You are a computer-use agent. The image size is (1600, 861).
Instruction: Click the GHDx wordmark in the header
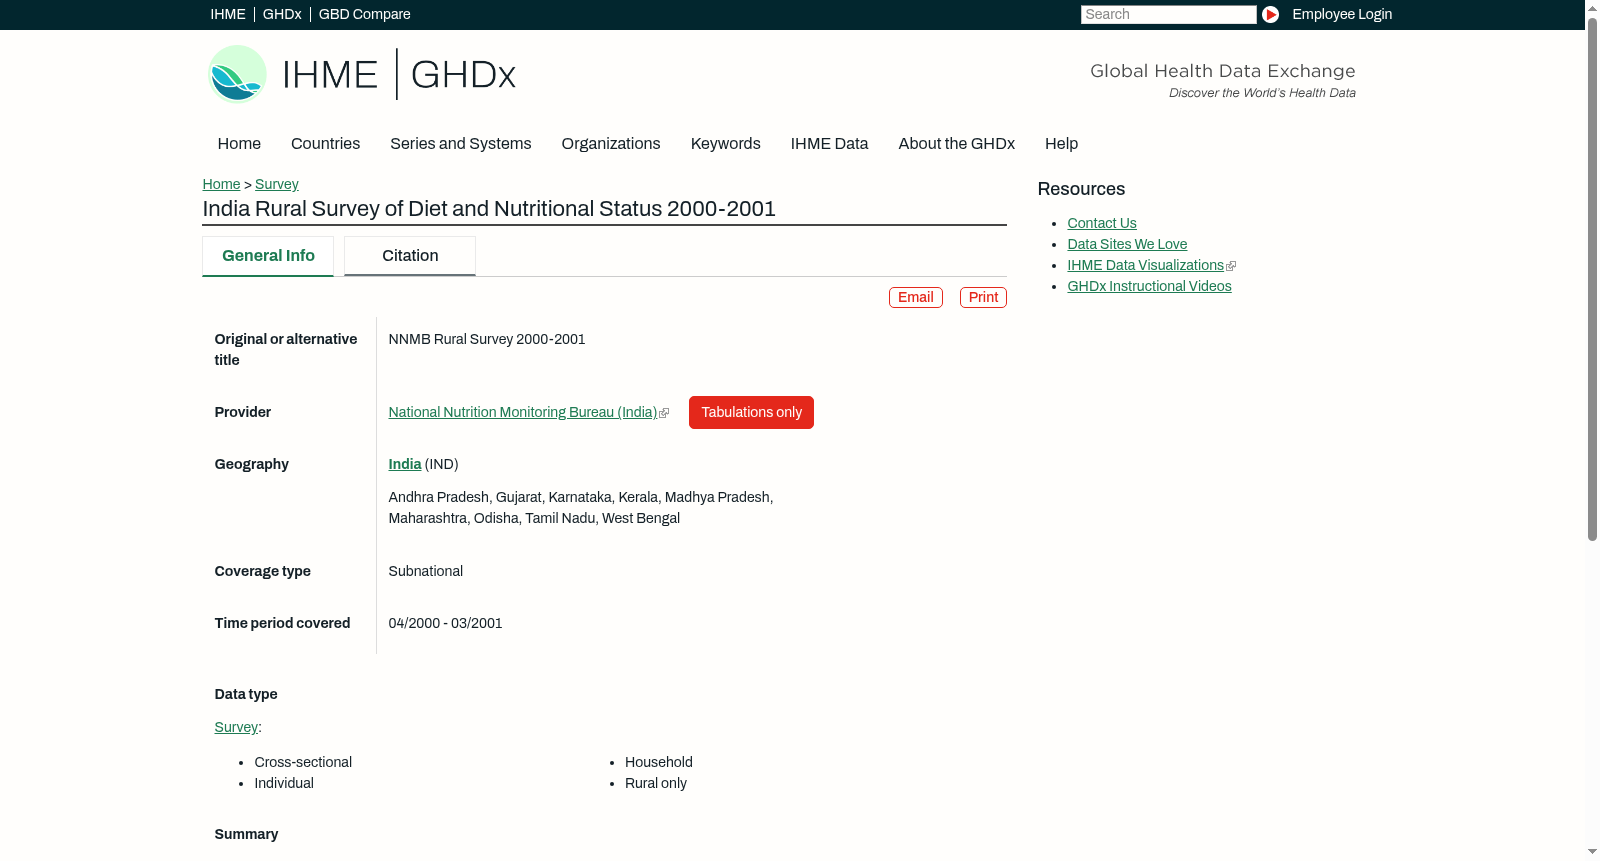tap(463, 75)
